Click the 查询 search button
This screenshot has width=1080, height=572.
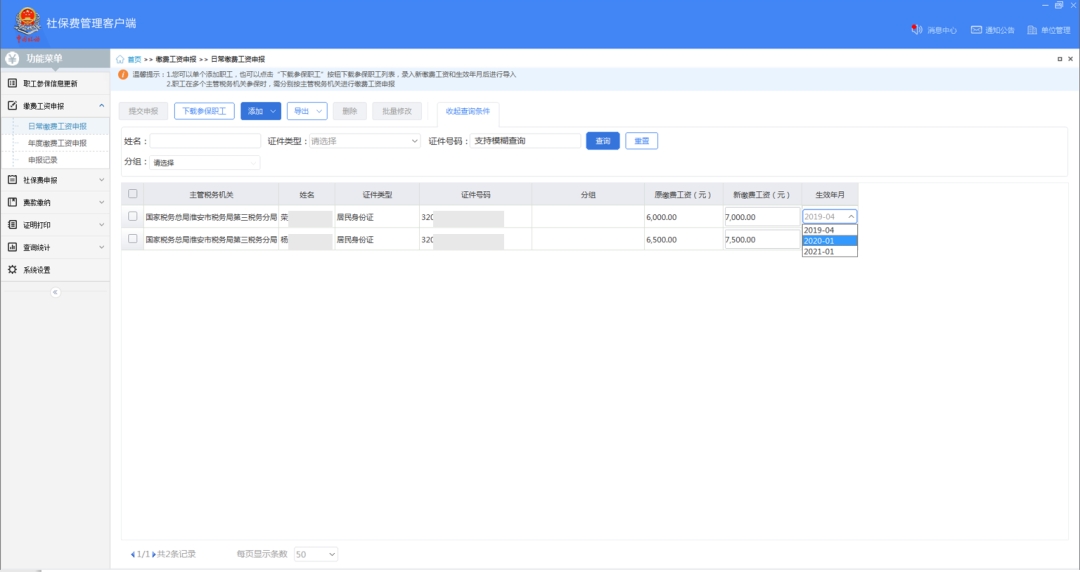603,141
